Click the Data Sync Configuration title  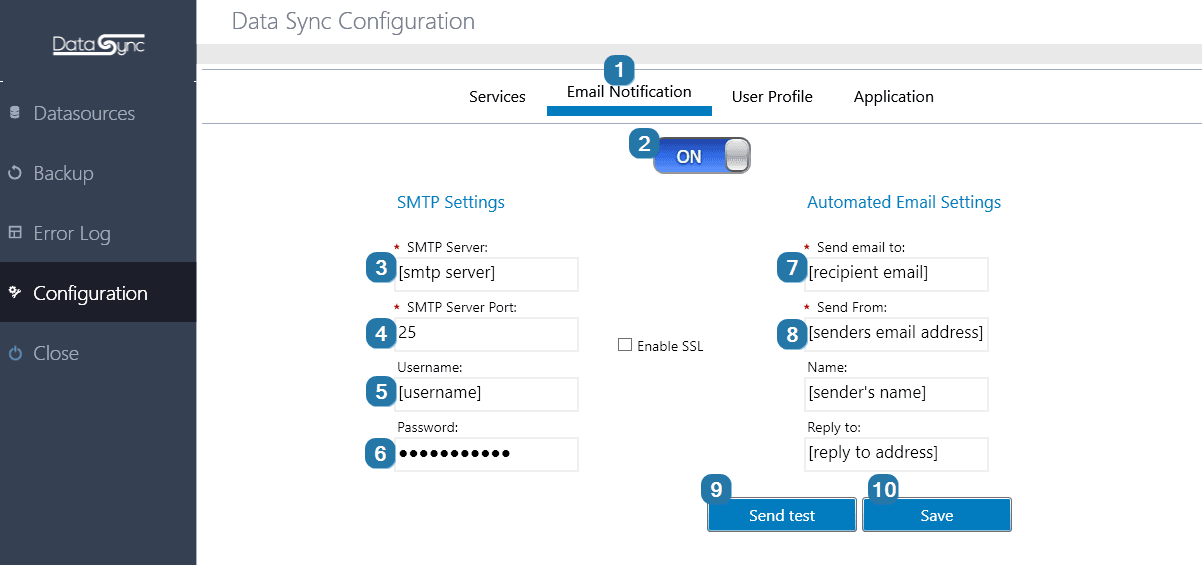coord(354,21)
